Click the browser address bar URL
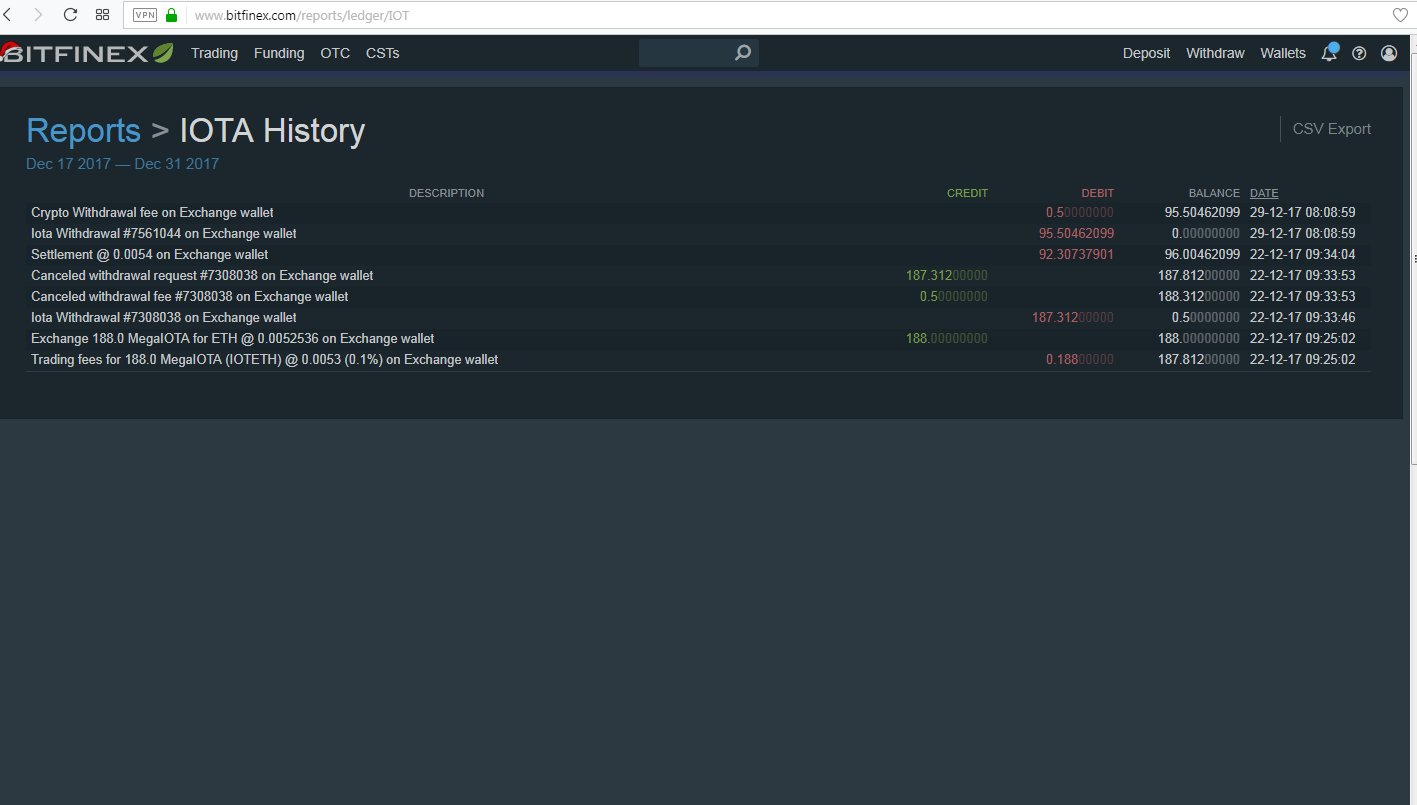The width and height of the screenshot is (1417, 805). point(301,16)
